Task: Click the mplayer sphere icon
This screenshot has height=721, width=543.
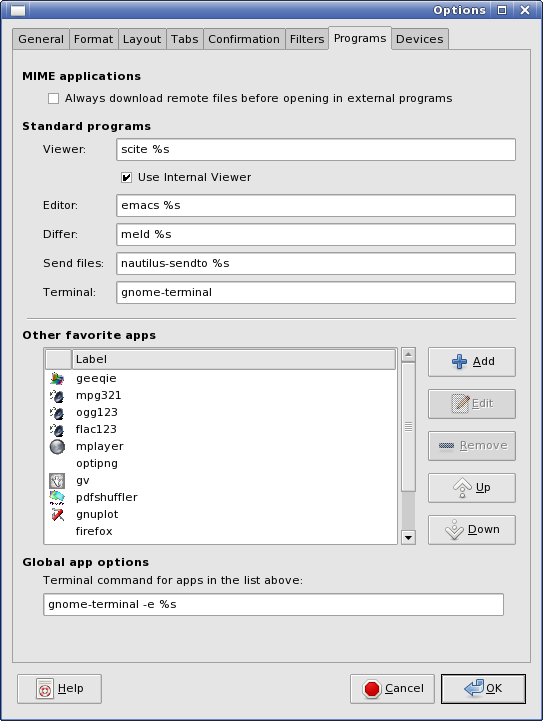Action: pyautogui.click(x=57, y=446)
